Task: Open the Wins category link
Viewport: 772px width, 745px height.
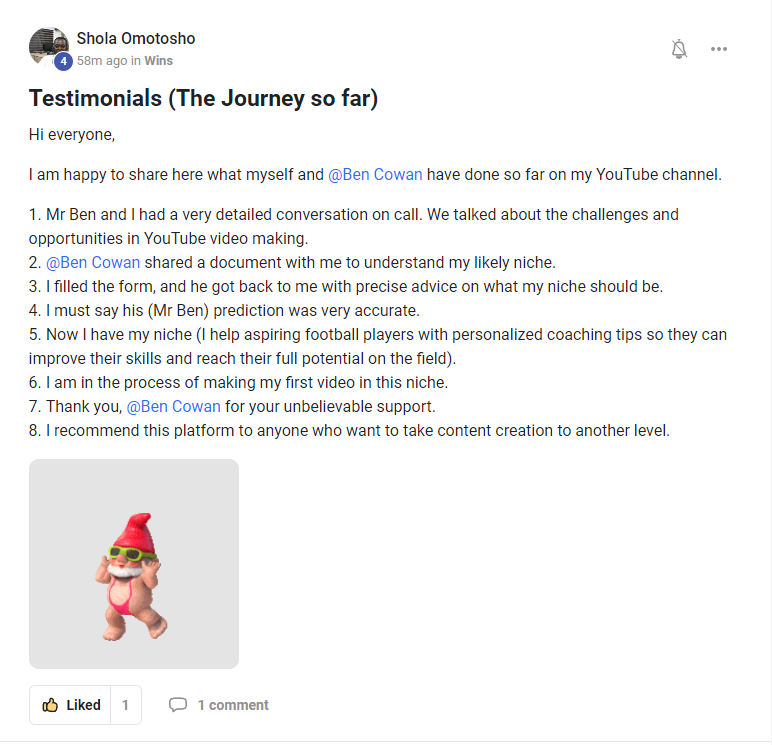Action: point(159,61)
